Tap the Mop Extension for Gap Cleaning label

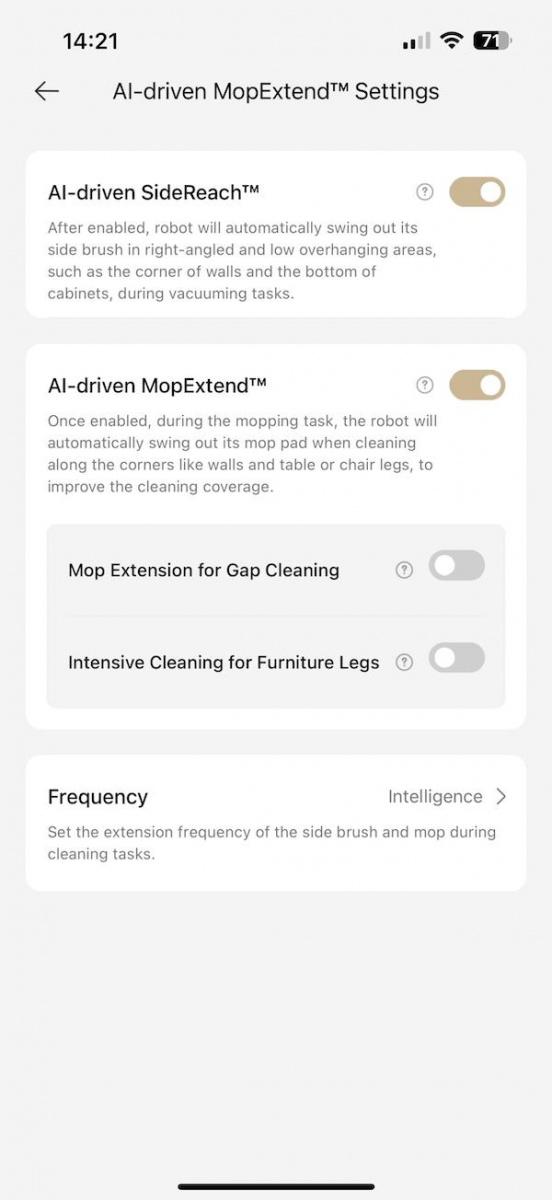point(204,570)
